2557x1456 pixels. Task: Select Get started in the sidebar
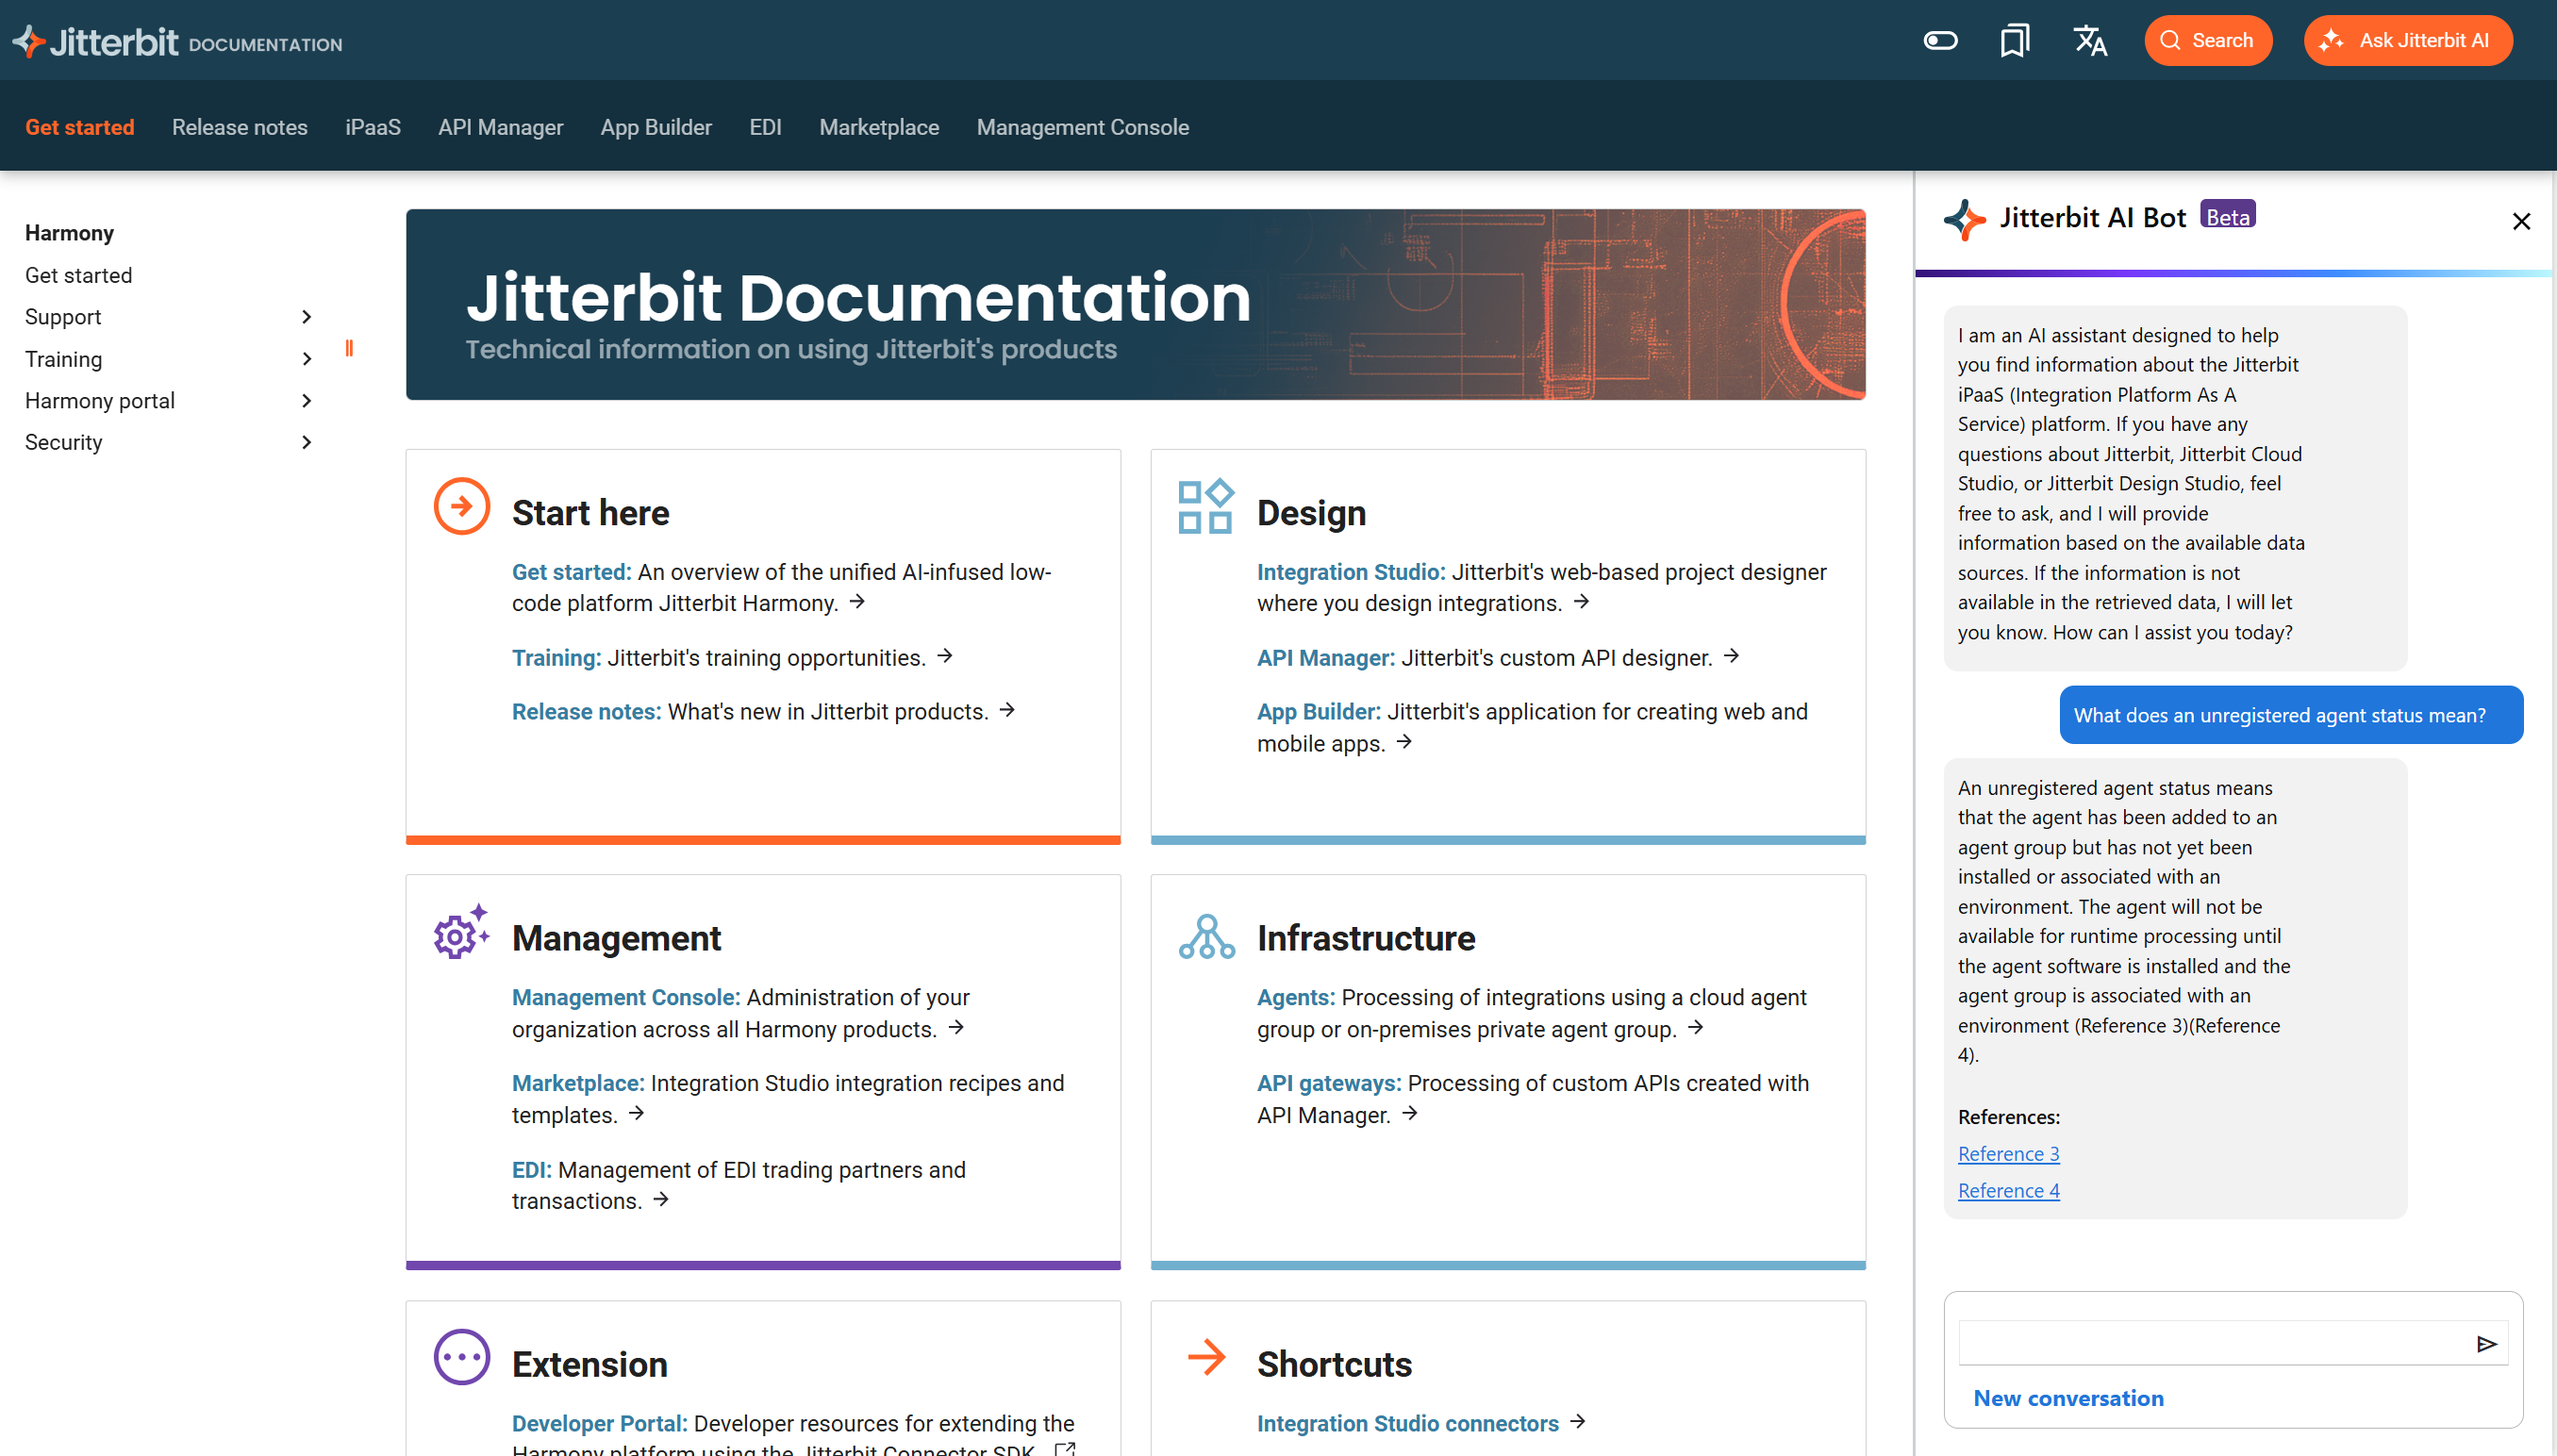point(78,275)
